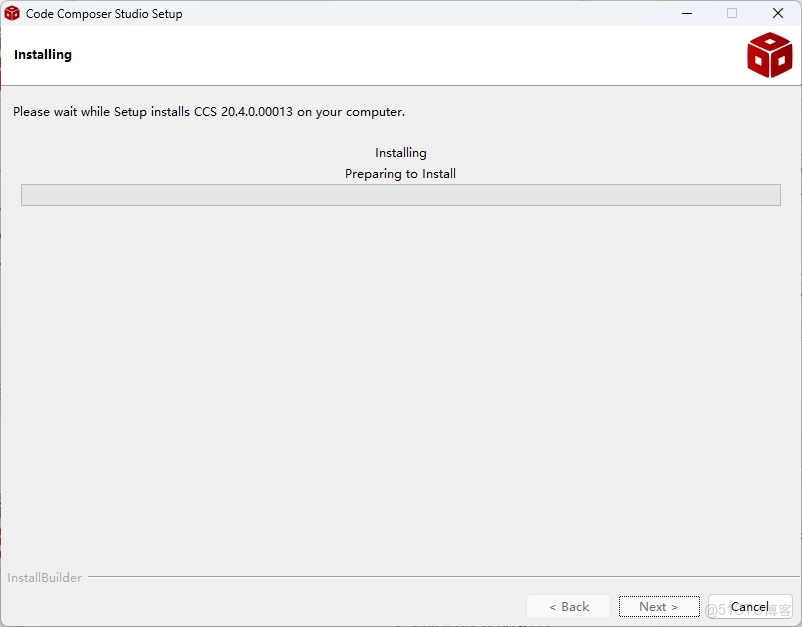Click the centered 'Installing' status label

[400, 153]
